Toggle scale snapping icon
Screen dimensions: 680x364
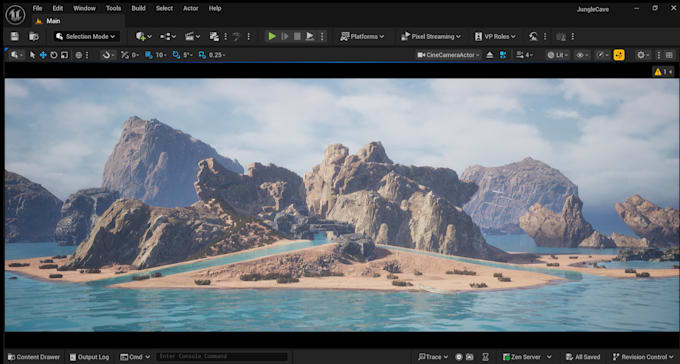(x=202, y=55)
